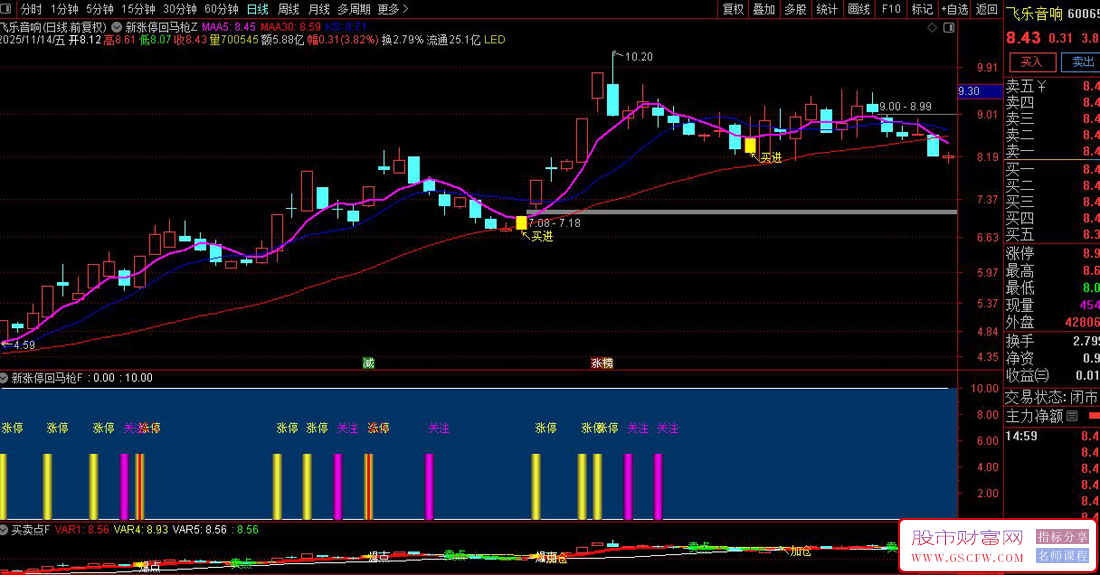Select the 日线 daily chart tab
Viewport: 1100px width, 575px height.
(x=257, y=9)
